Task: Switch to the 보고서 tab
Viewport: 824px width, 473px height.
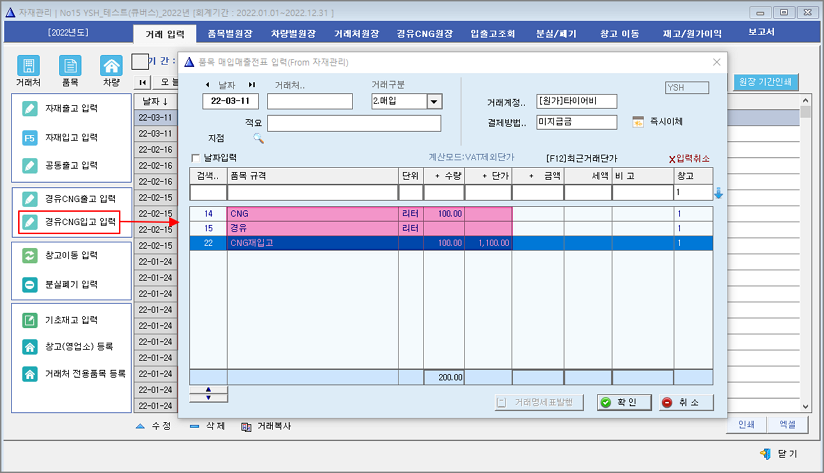Action: [761, 32]
